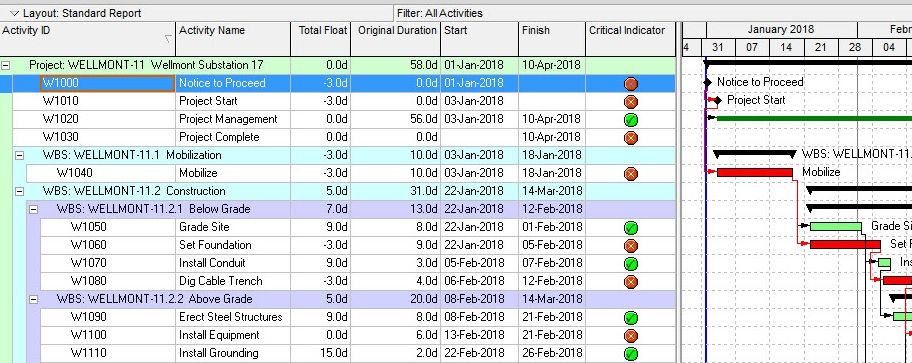The image size is (912, 363).
Task: Click red critical indicator for Project Complete
Action: (x=630, y=138)
